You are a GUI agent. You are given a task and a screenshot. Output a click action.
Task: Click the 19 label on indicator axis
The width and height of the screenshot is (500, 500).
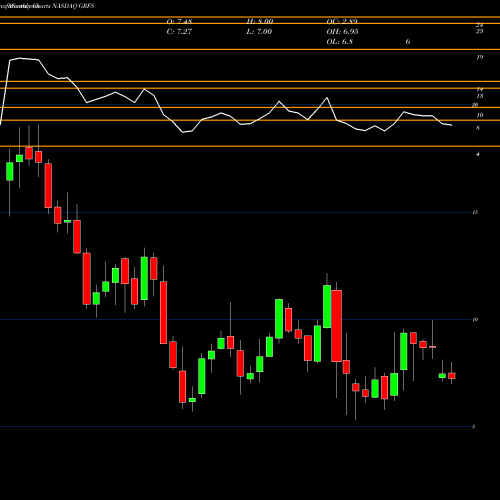(x=479, y=57)
